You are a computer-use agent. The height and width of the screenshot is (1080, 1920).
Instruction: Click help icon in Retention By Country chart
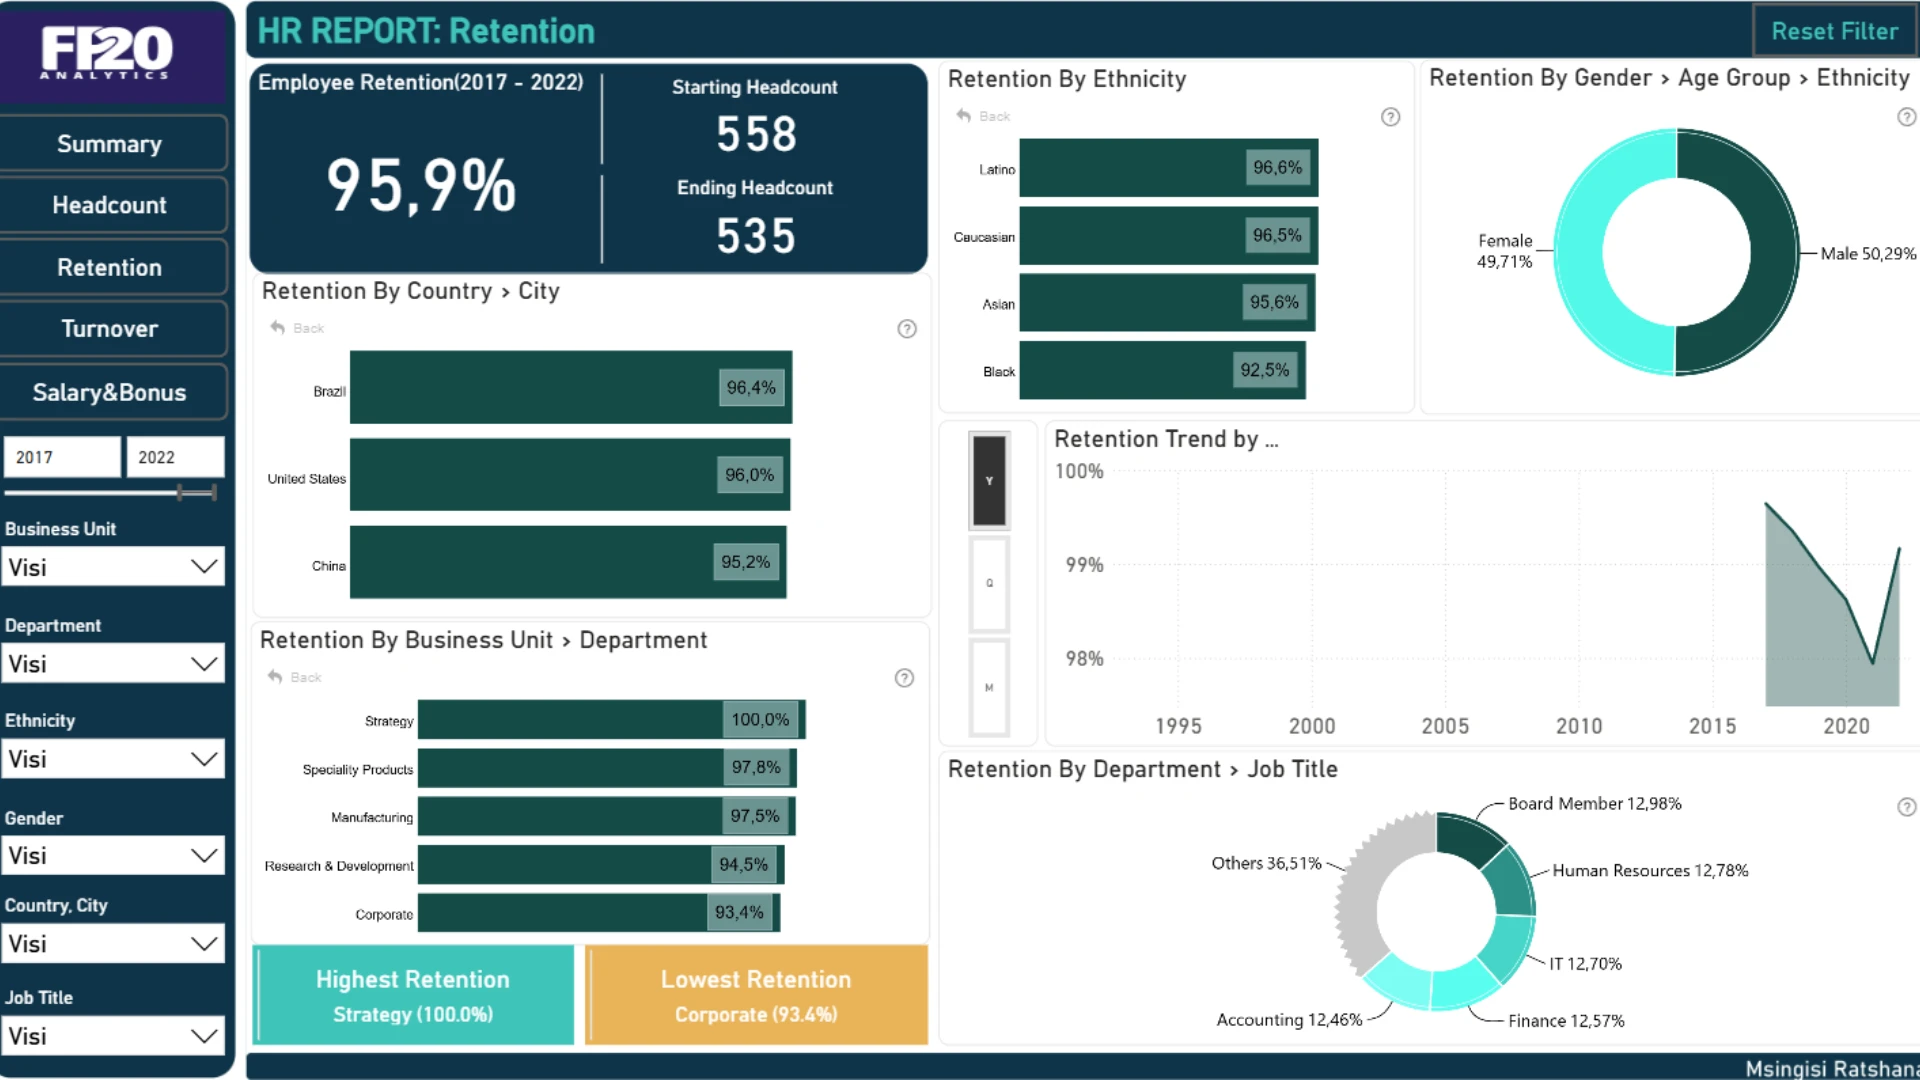(x=906, y=329)
